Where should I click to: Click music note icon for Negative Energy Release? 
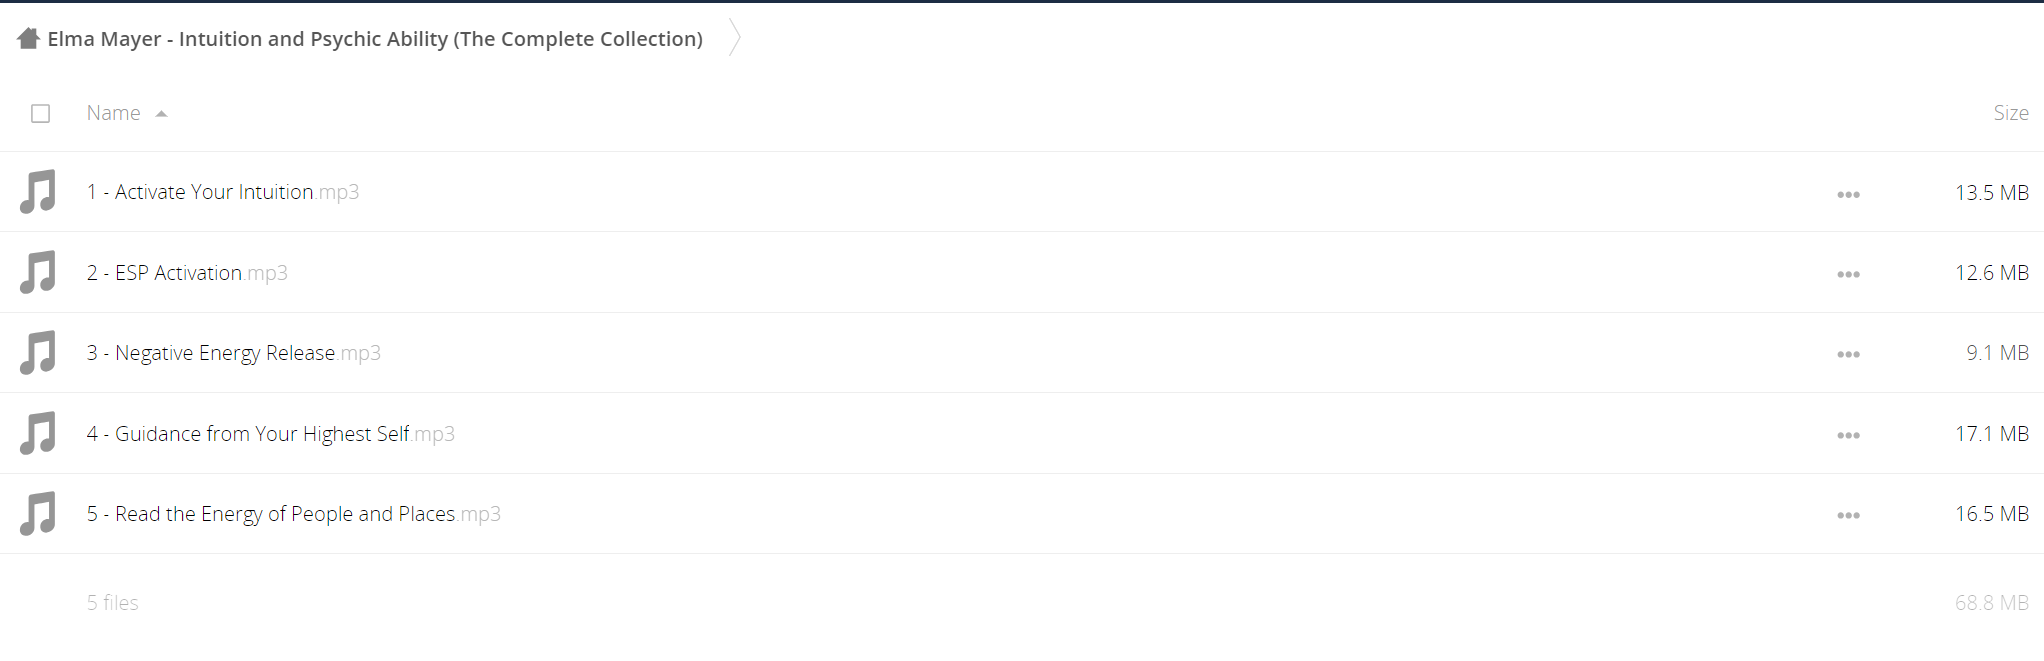(x=38, y=352)
